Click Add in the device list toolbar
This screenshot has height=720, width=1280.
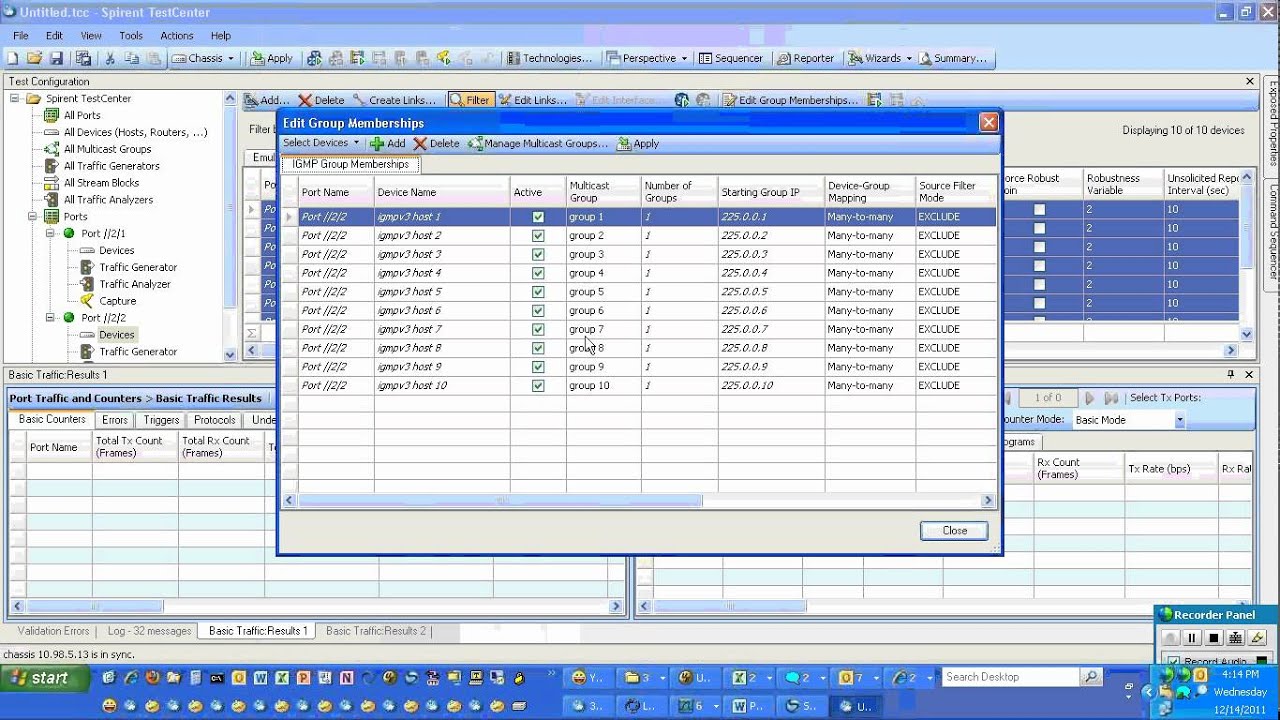pos(267,100)
